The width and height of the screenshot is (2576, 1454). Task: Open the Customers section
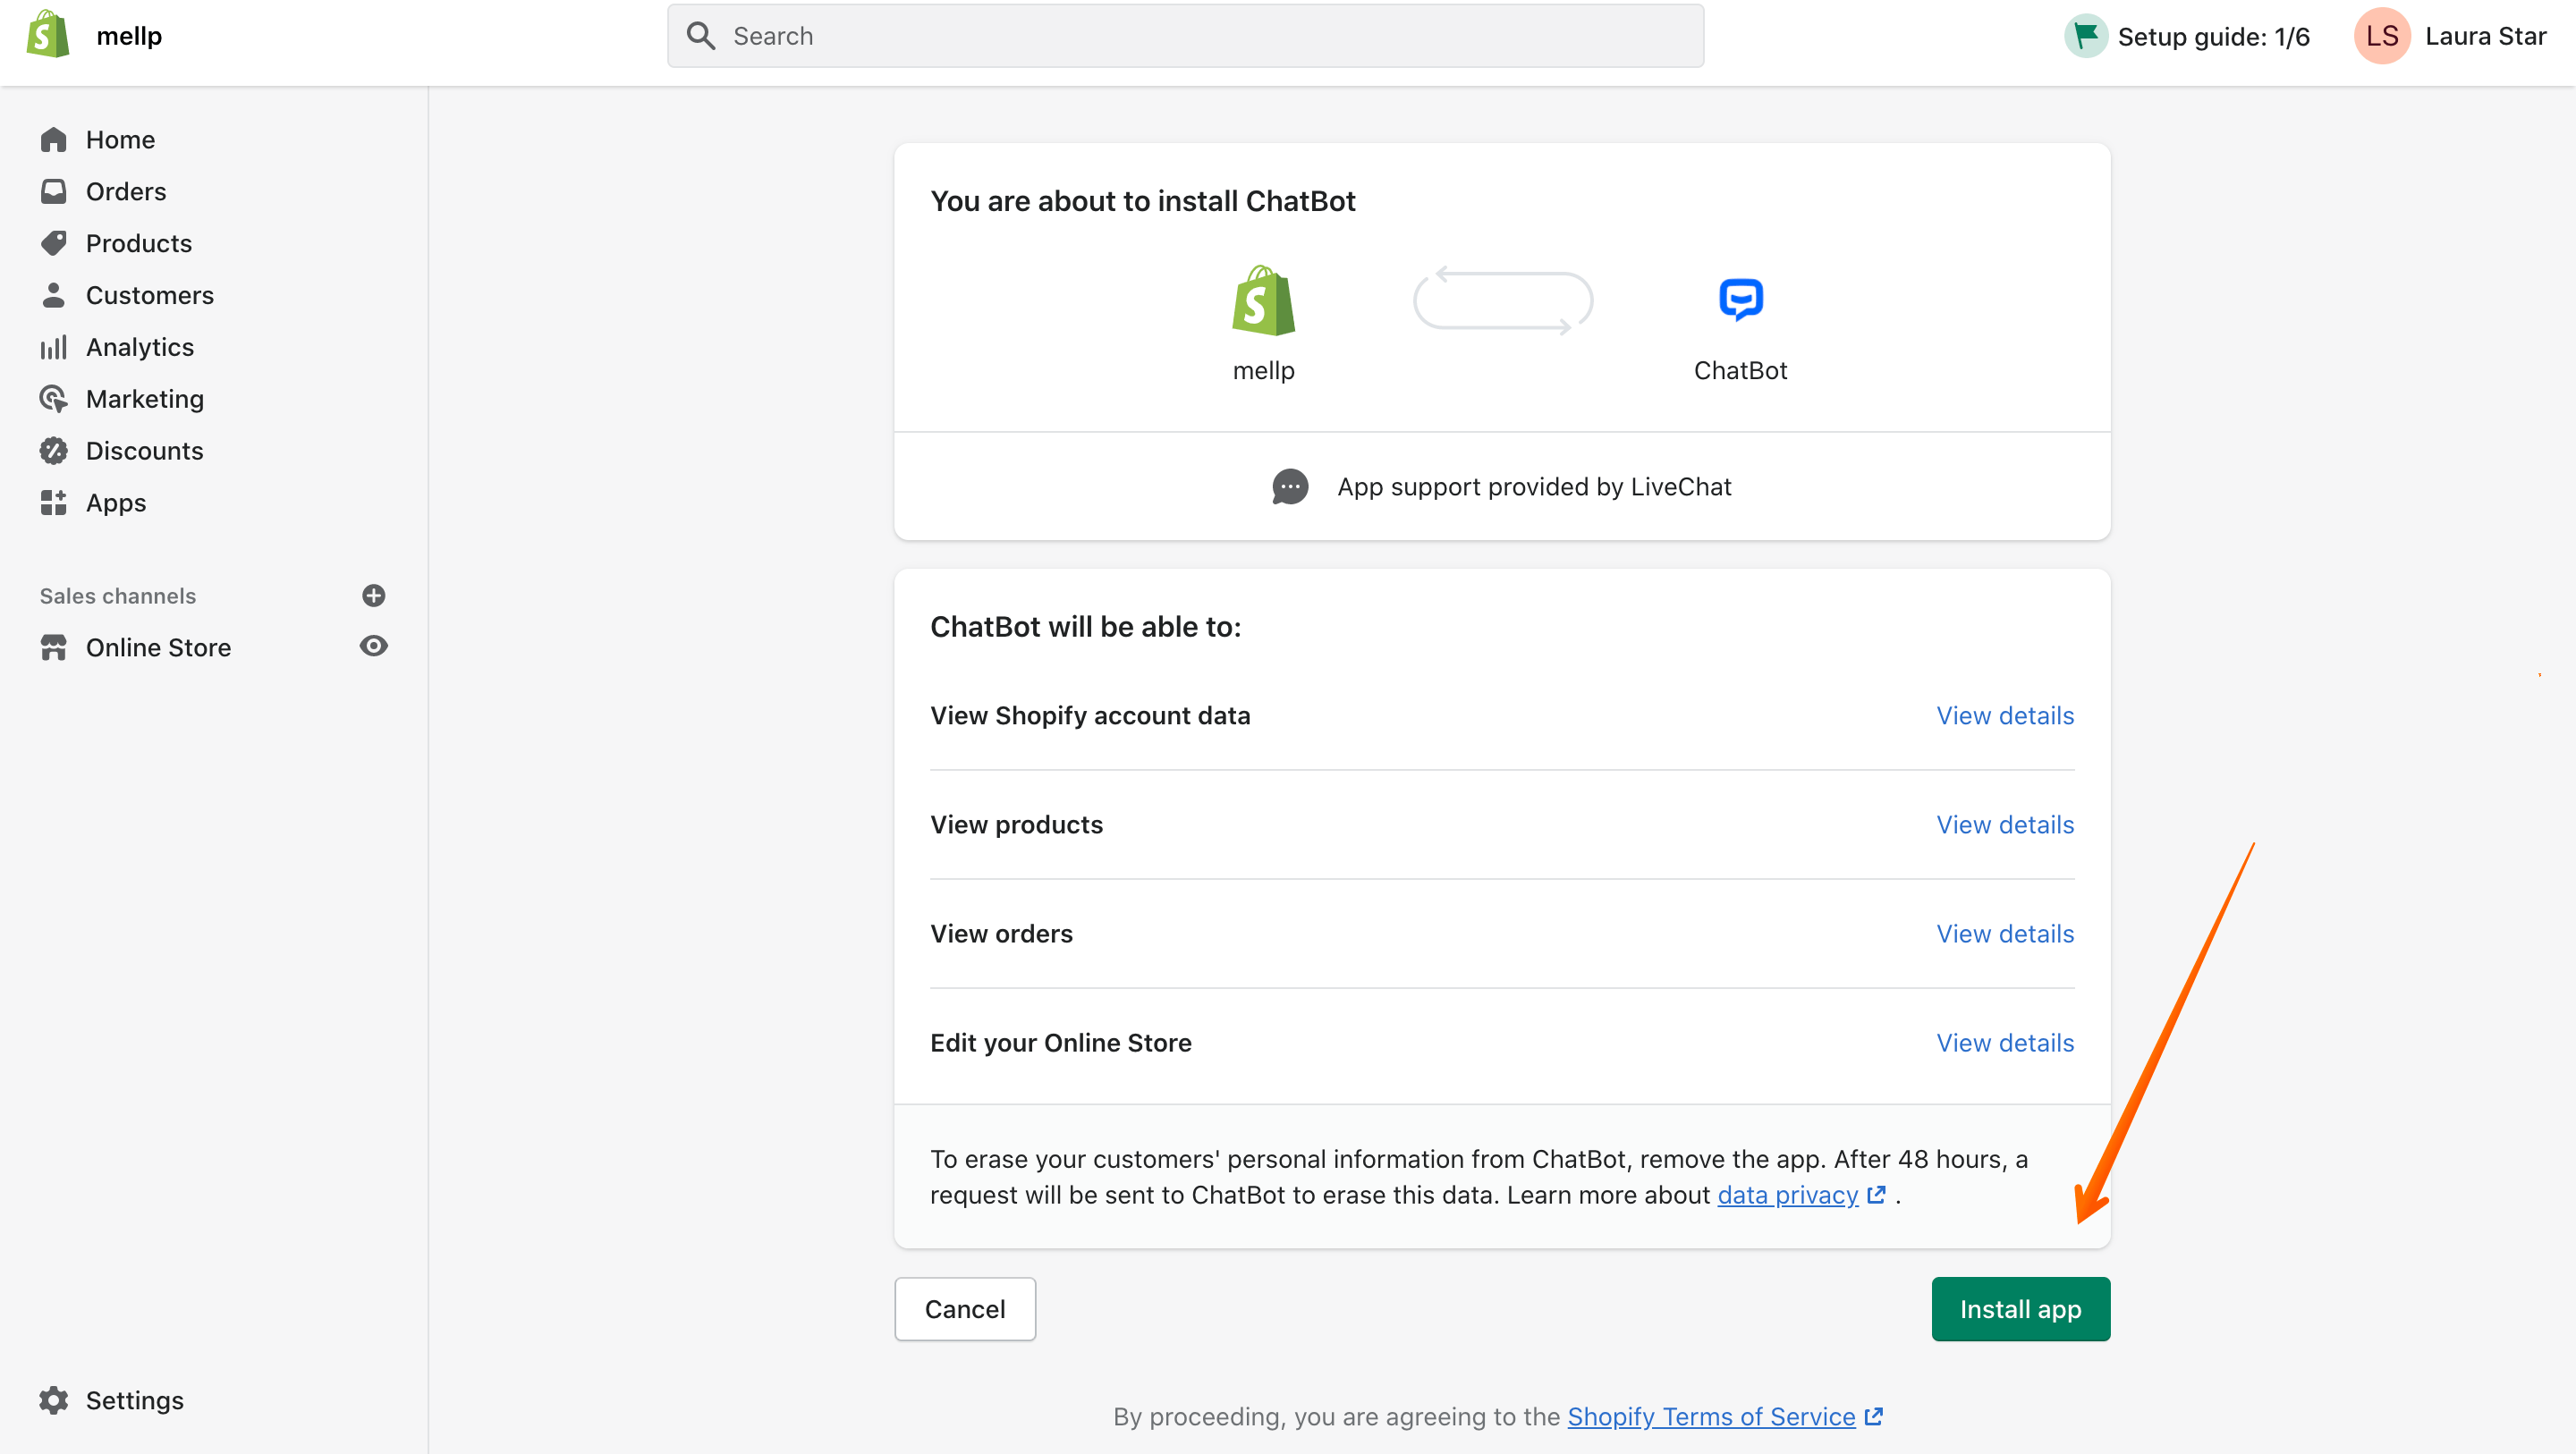(150, 295)
